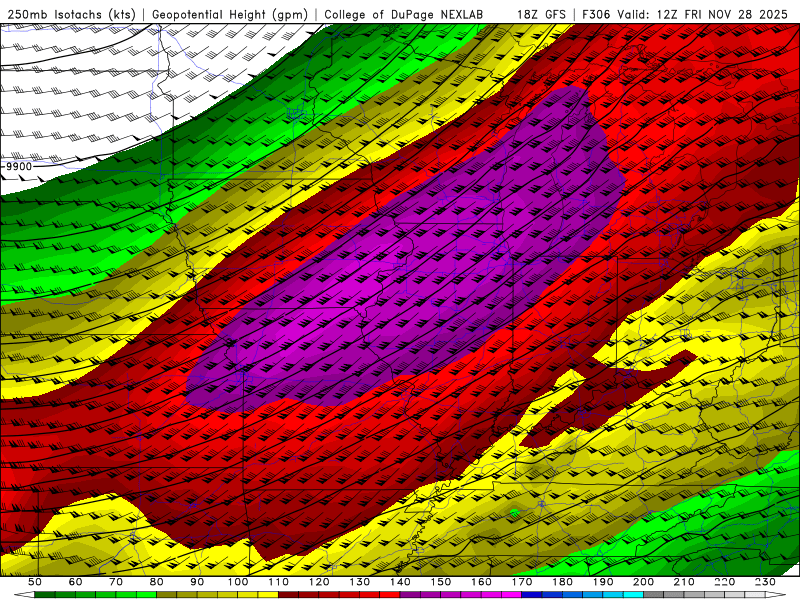Click the '110' value on the color scale
Image resolution: width=800 pixels, height=600 pixels.
point(279,582)
